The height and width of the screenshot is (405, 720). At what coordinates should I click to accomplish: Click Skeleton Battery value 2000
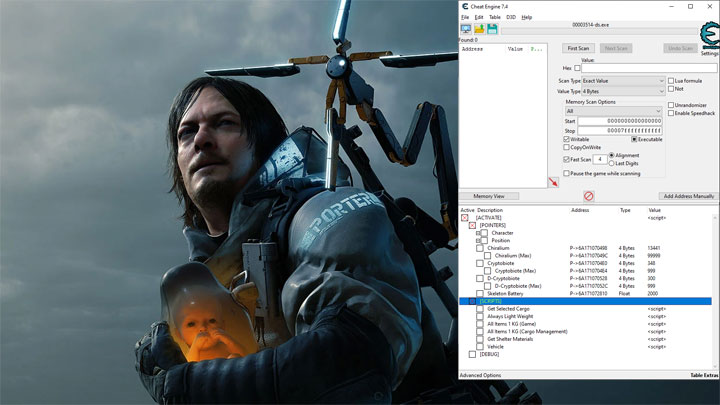click(x=652, y=293)
